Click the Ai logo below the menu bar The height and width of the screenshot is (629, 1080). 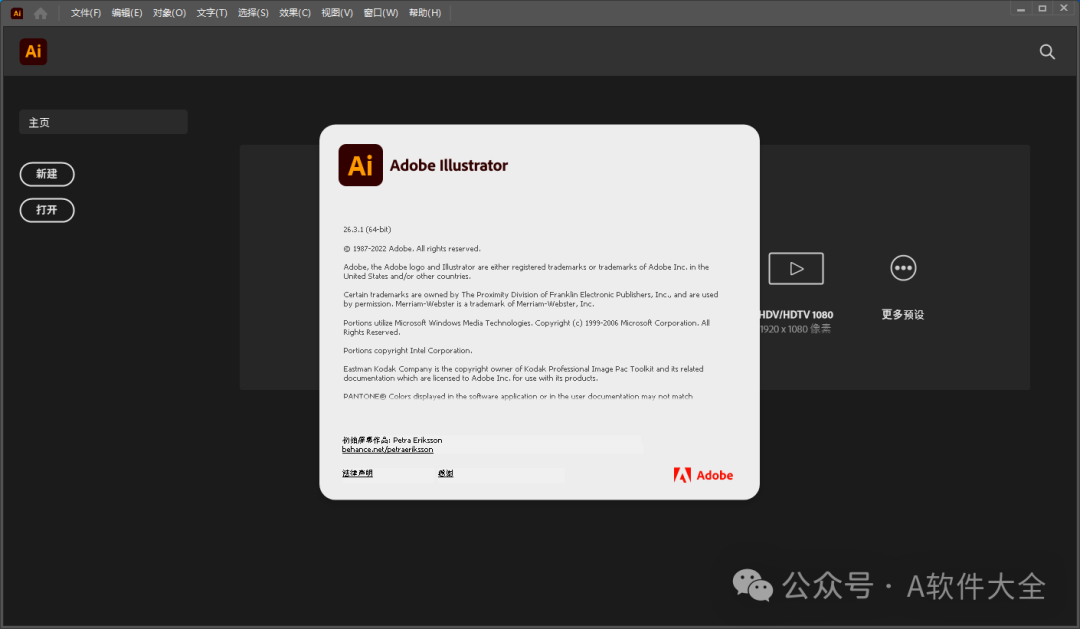(33, 52)
